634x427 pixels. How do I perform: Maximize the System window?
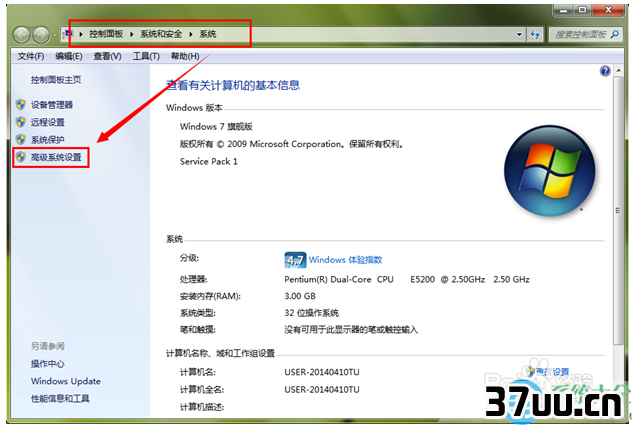582,10
